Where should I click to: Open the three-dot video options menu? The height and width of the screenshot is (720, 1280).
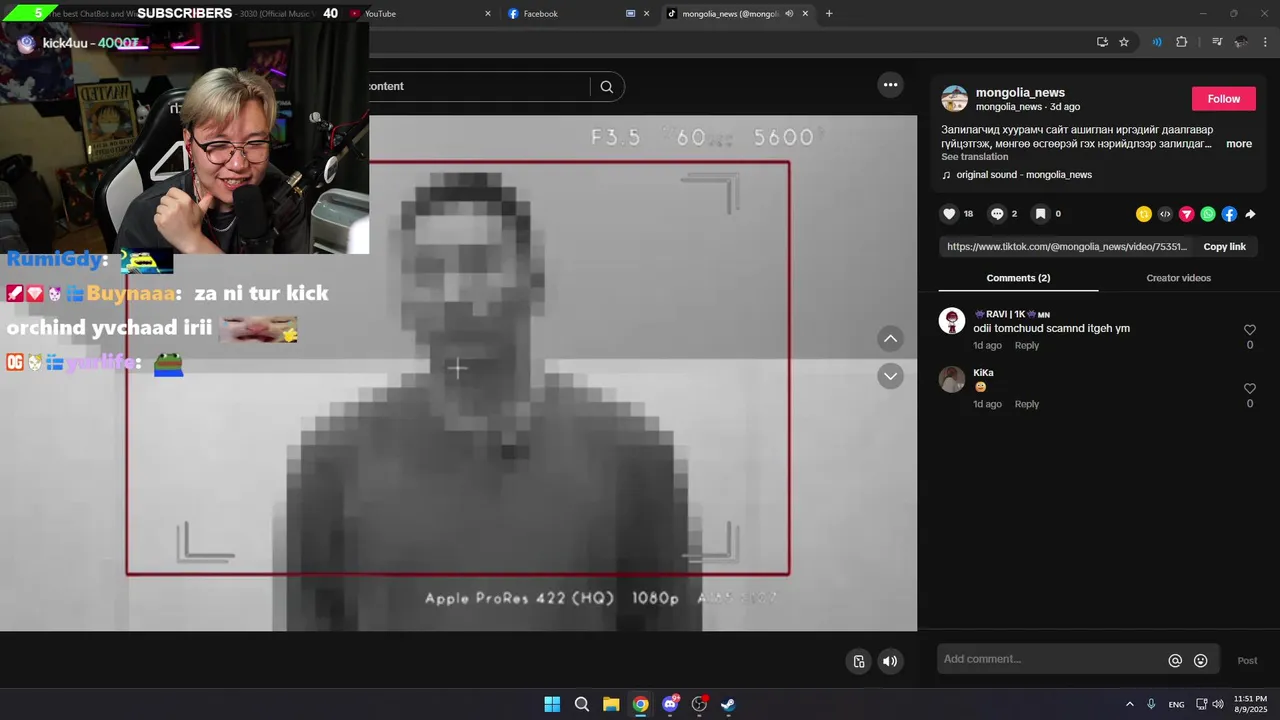890,85
